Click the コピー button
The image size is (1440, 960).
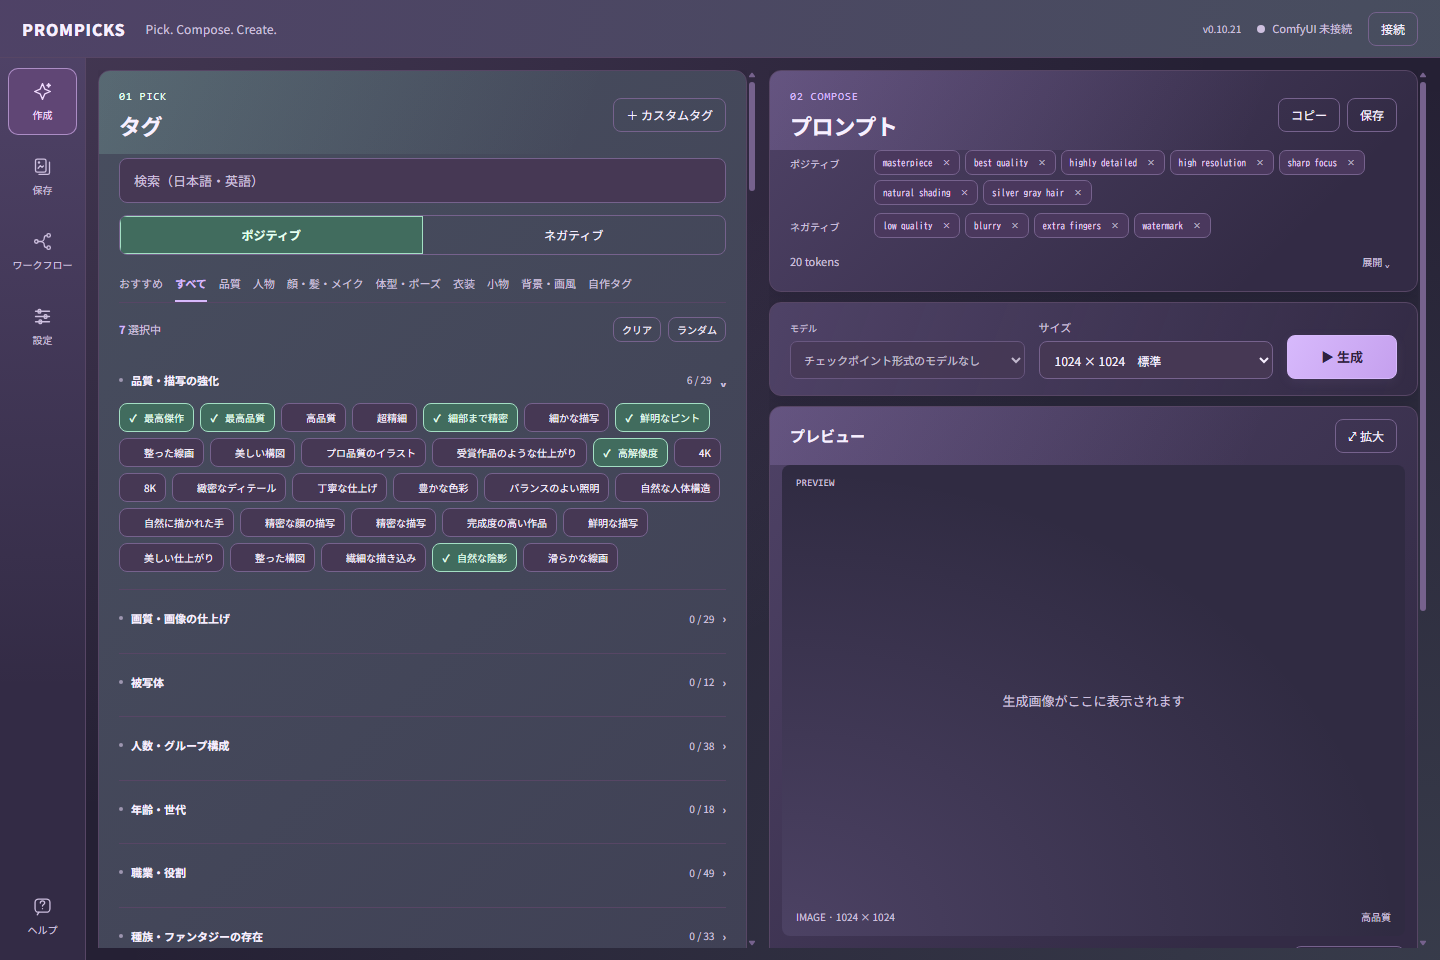click(1309, 115)
